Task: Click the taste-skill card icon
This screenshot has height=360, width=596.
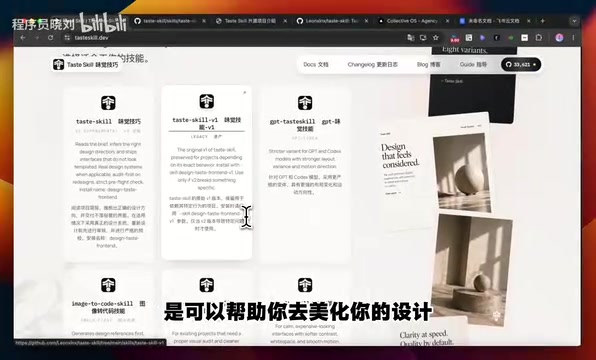Action: [108, 103]
